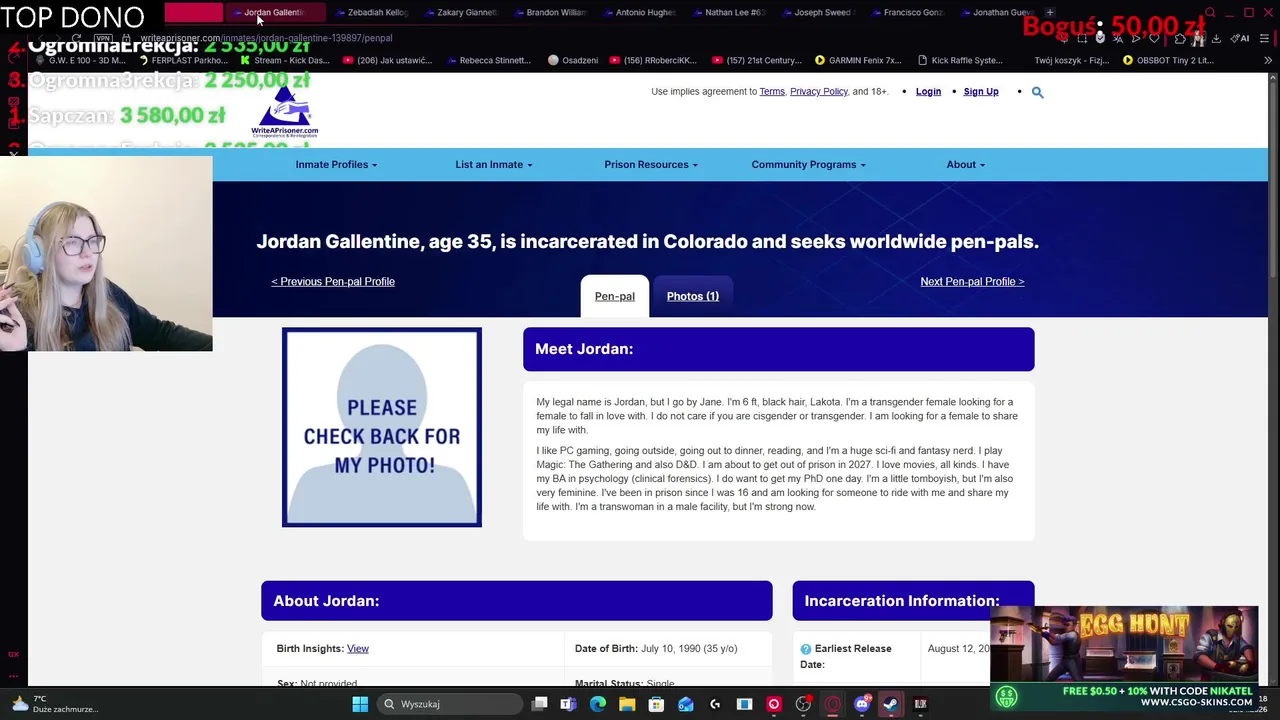
Task: Open OBS Studio from the taskbar
Action: 803,704
